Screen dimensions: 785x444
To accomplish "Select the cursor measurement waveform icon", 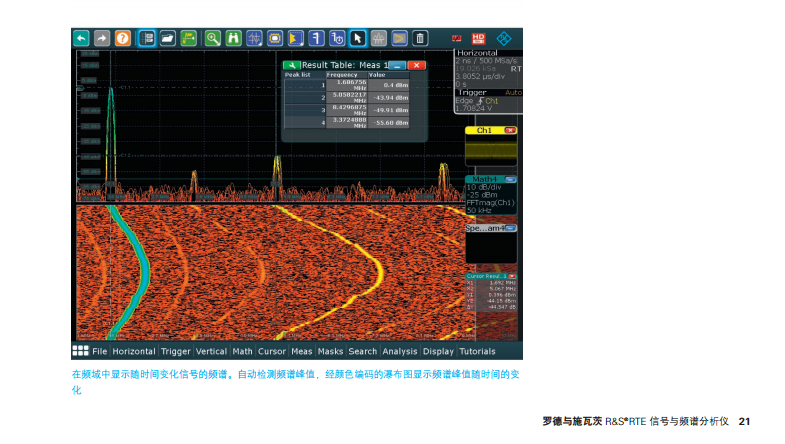I will click(254, 39).
